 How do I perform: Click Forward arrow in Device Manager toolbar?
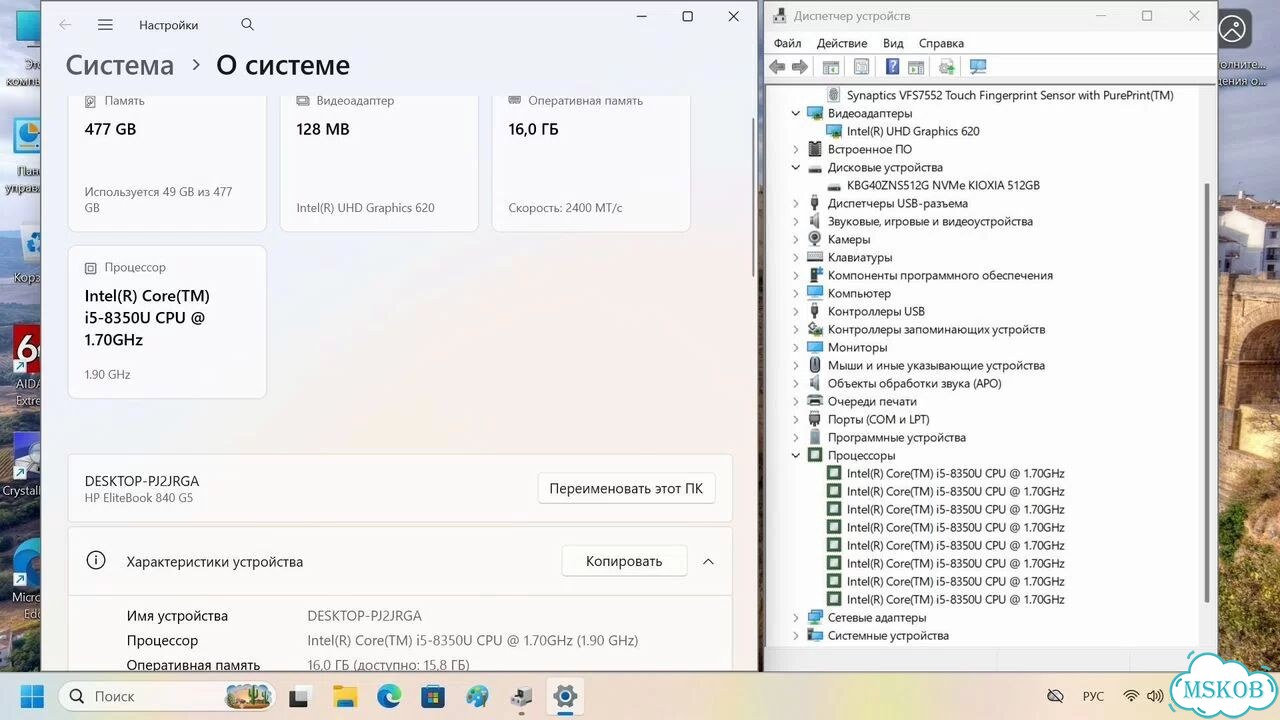(x=800, y=67)
